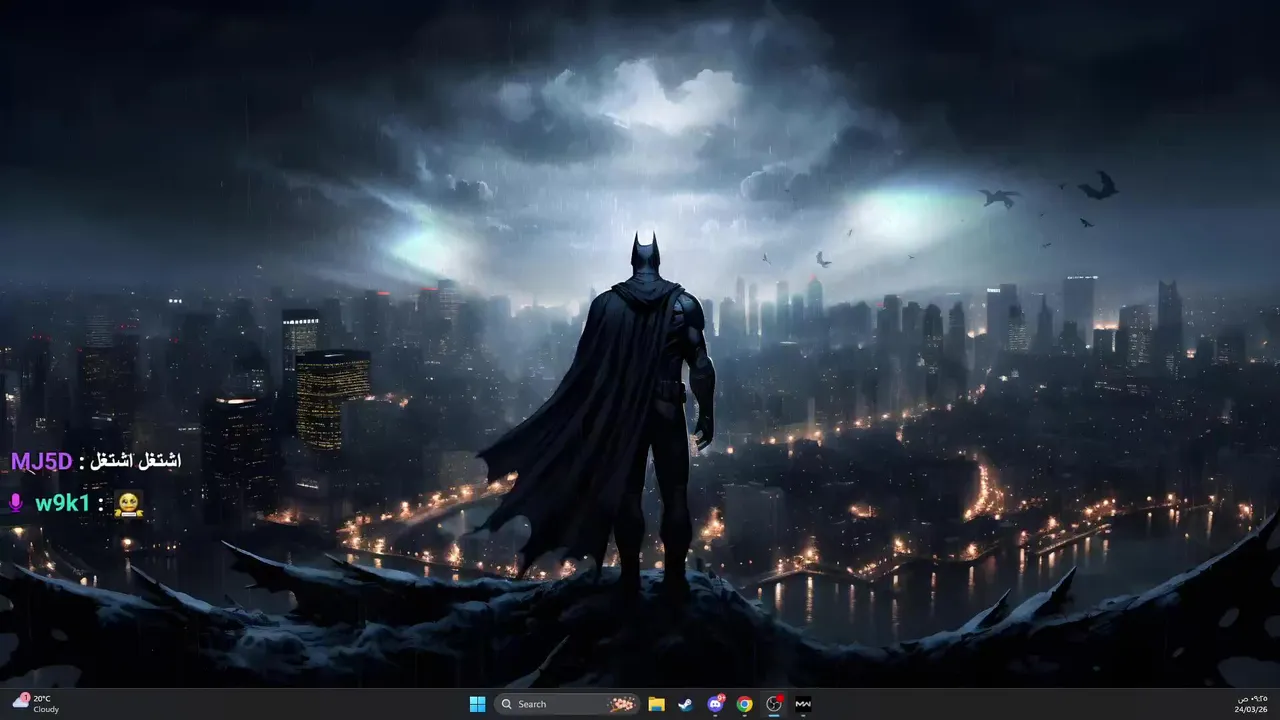The height and width of the screenshot is (720, 1280).
Task: Click the w9k1 username in overlay
Action: (x=62, y=503)
